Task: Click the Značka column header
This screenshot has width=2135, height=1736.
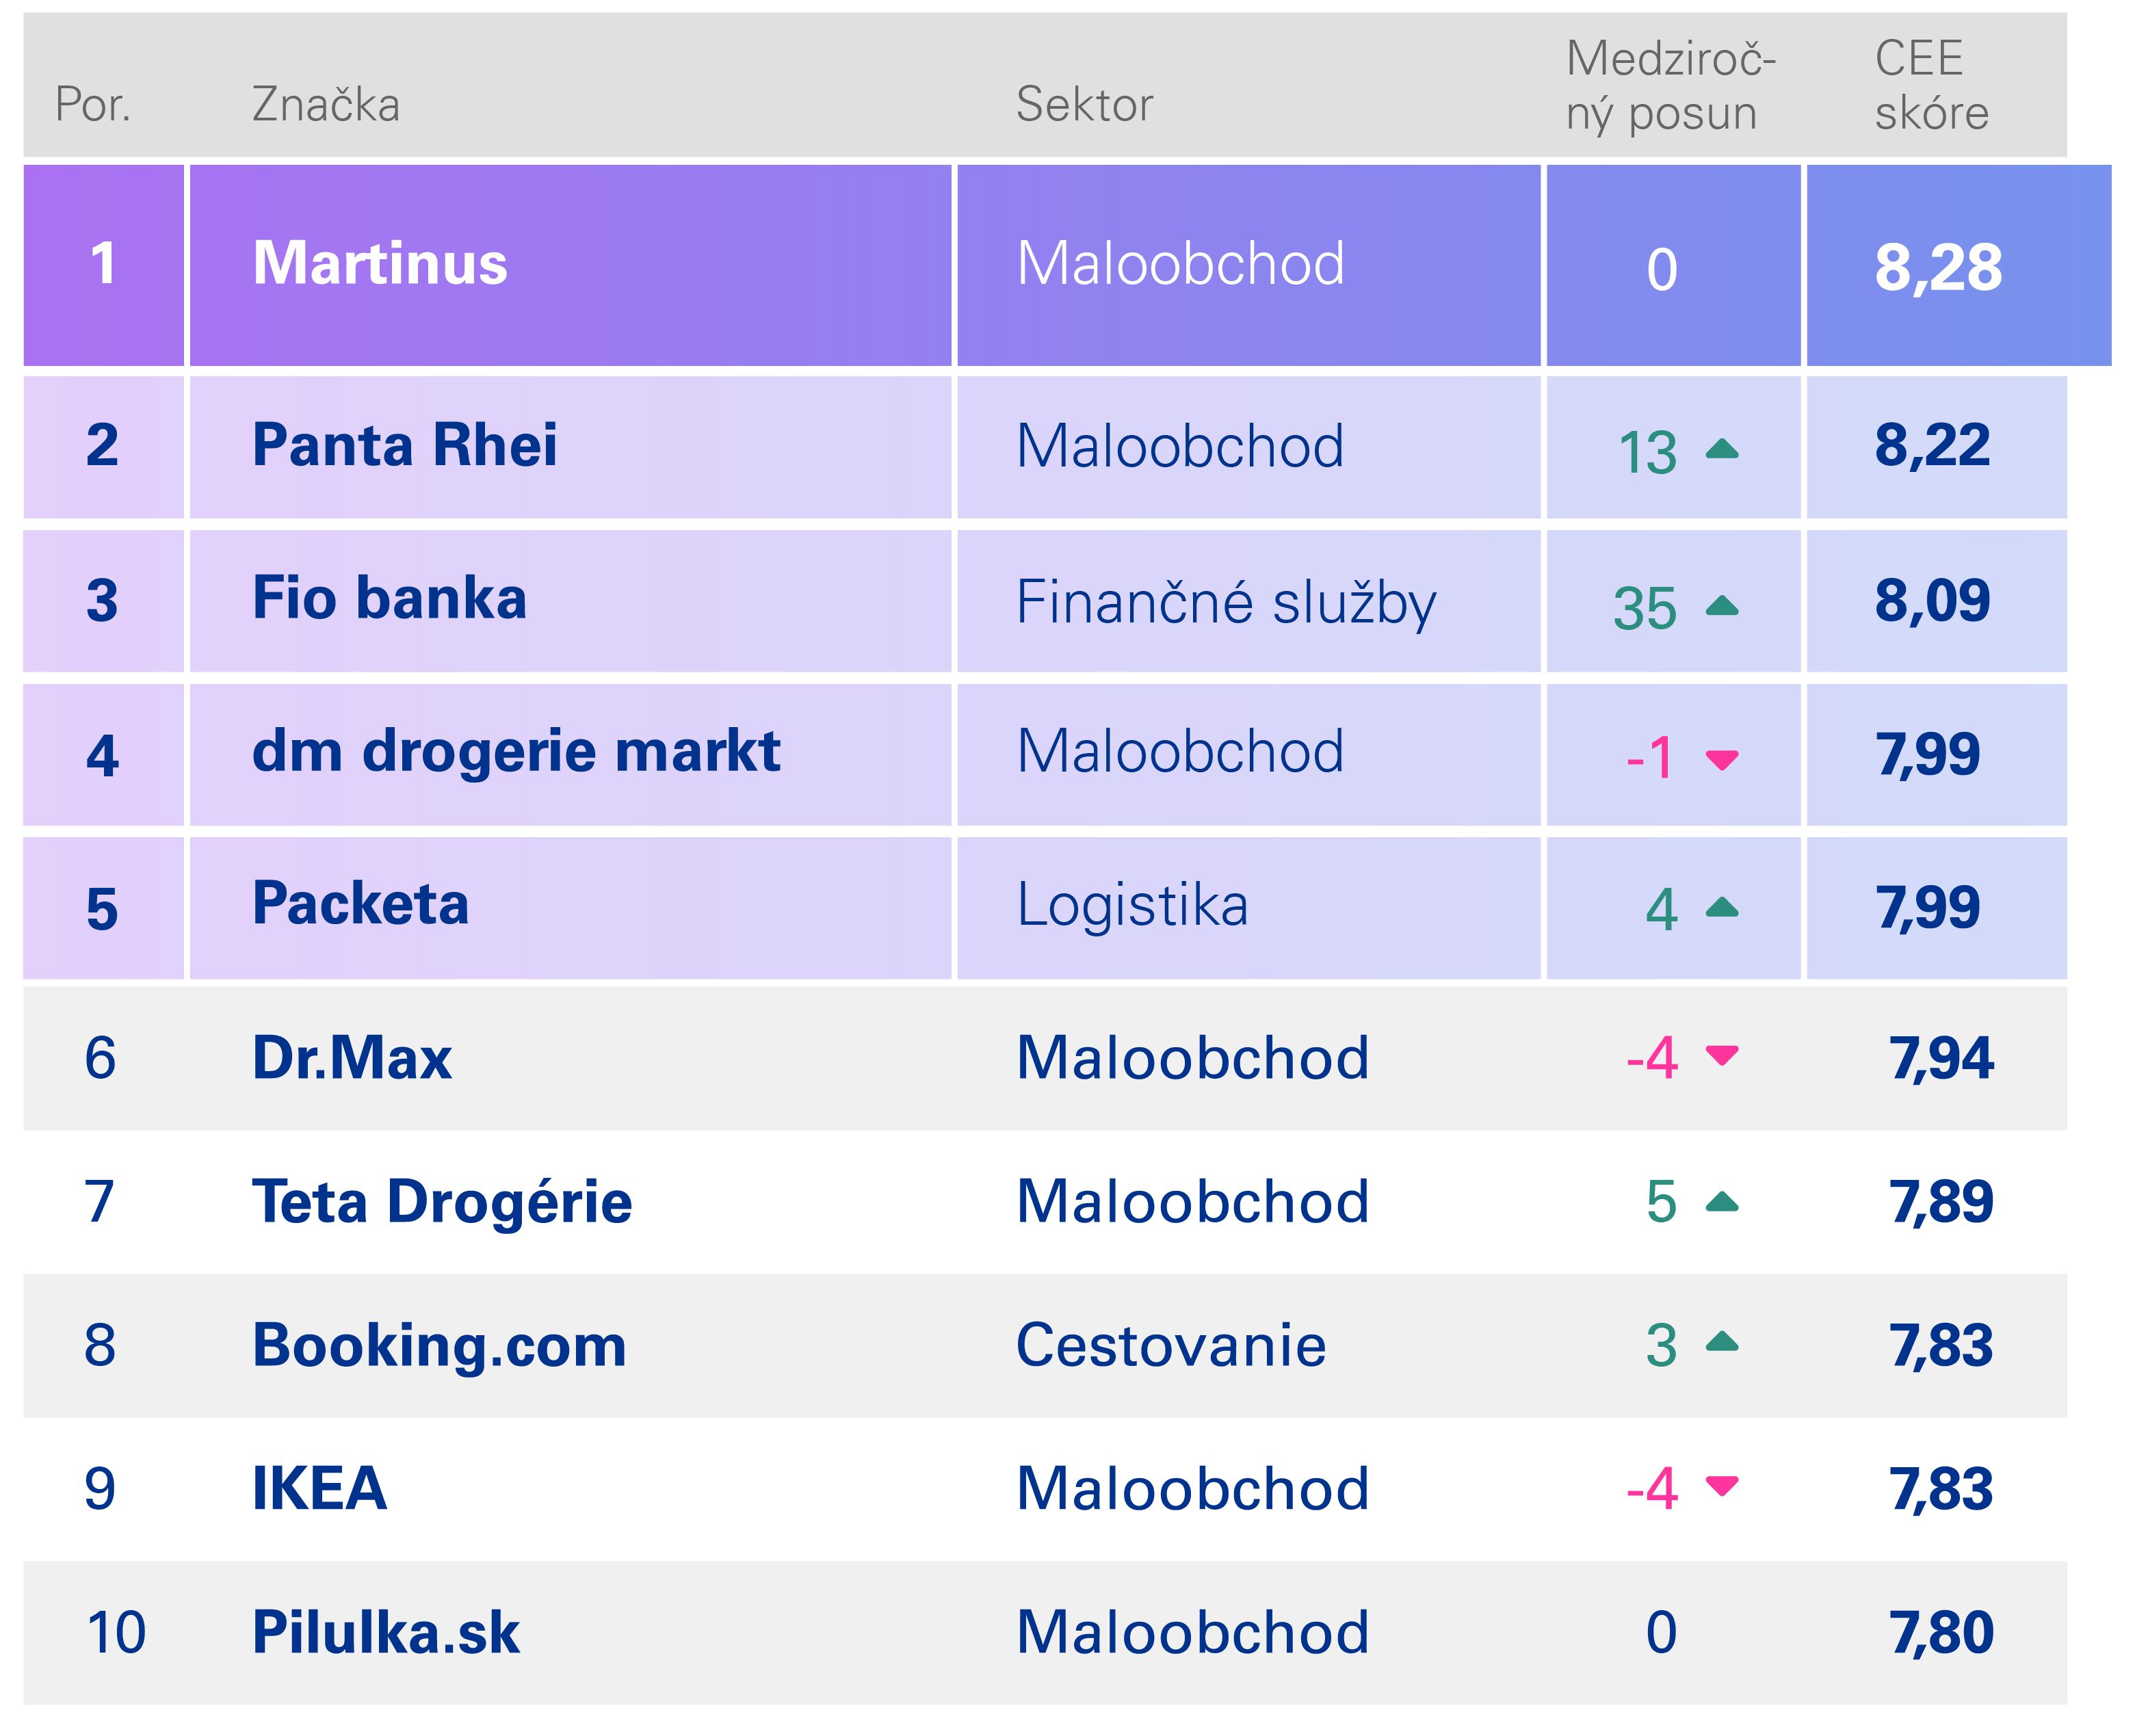Action: [x=325, y=105]
